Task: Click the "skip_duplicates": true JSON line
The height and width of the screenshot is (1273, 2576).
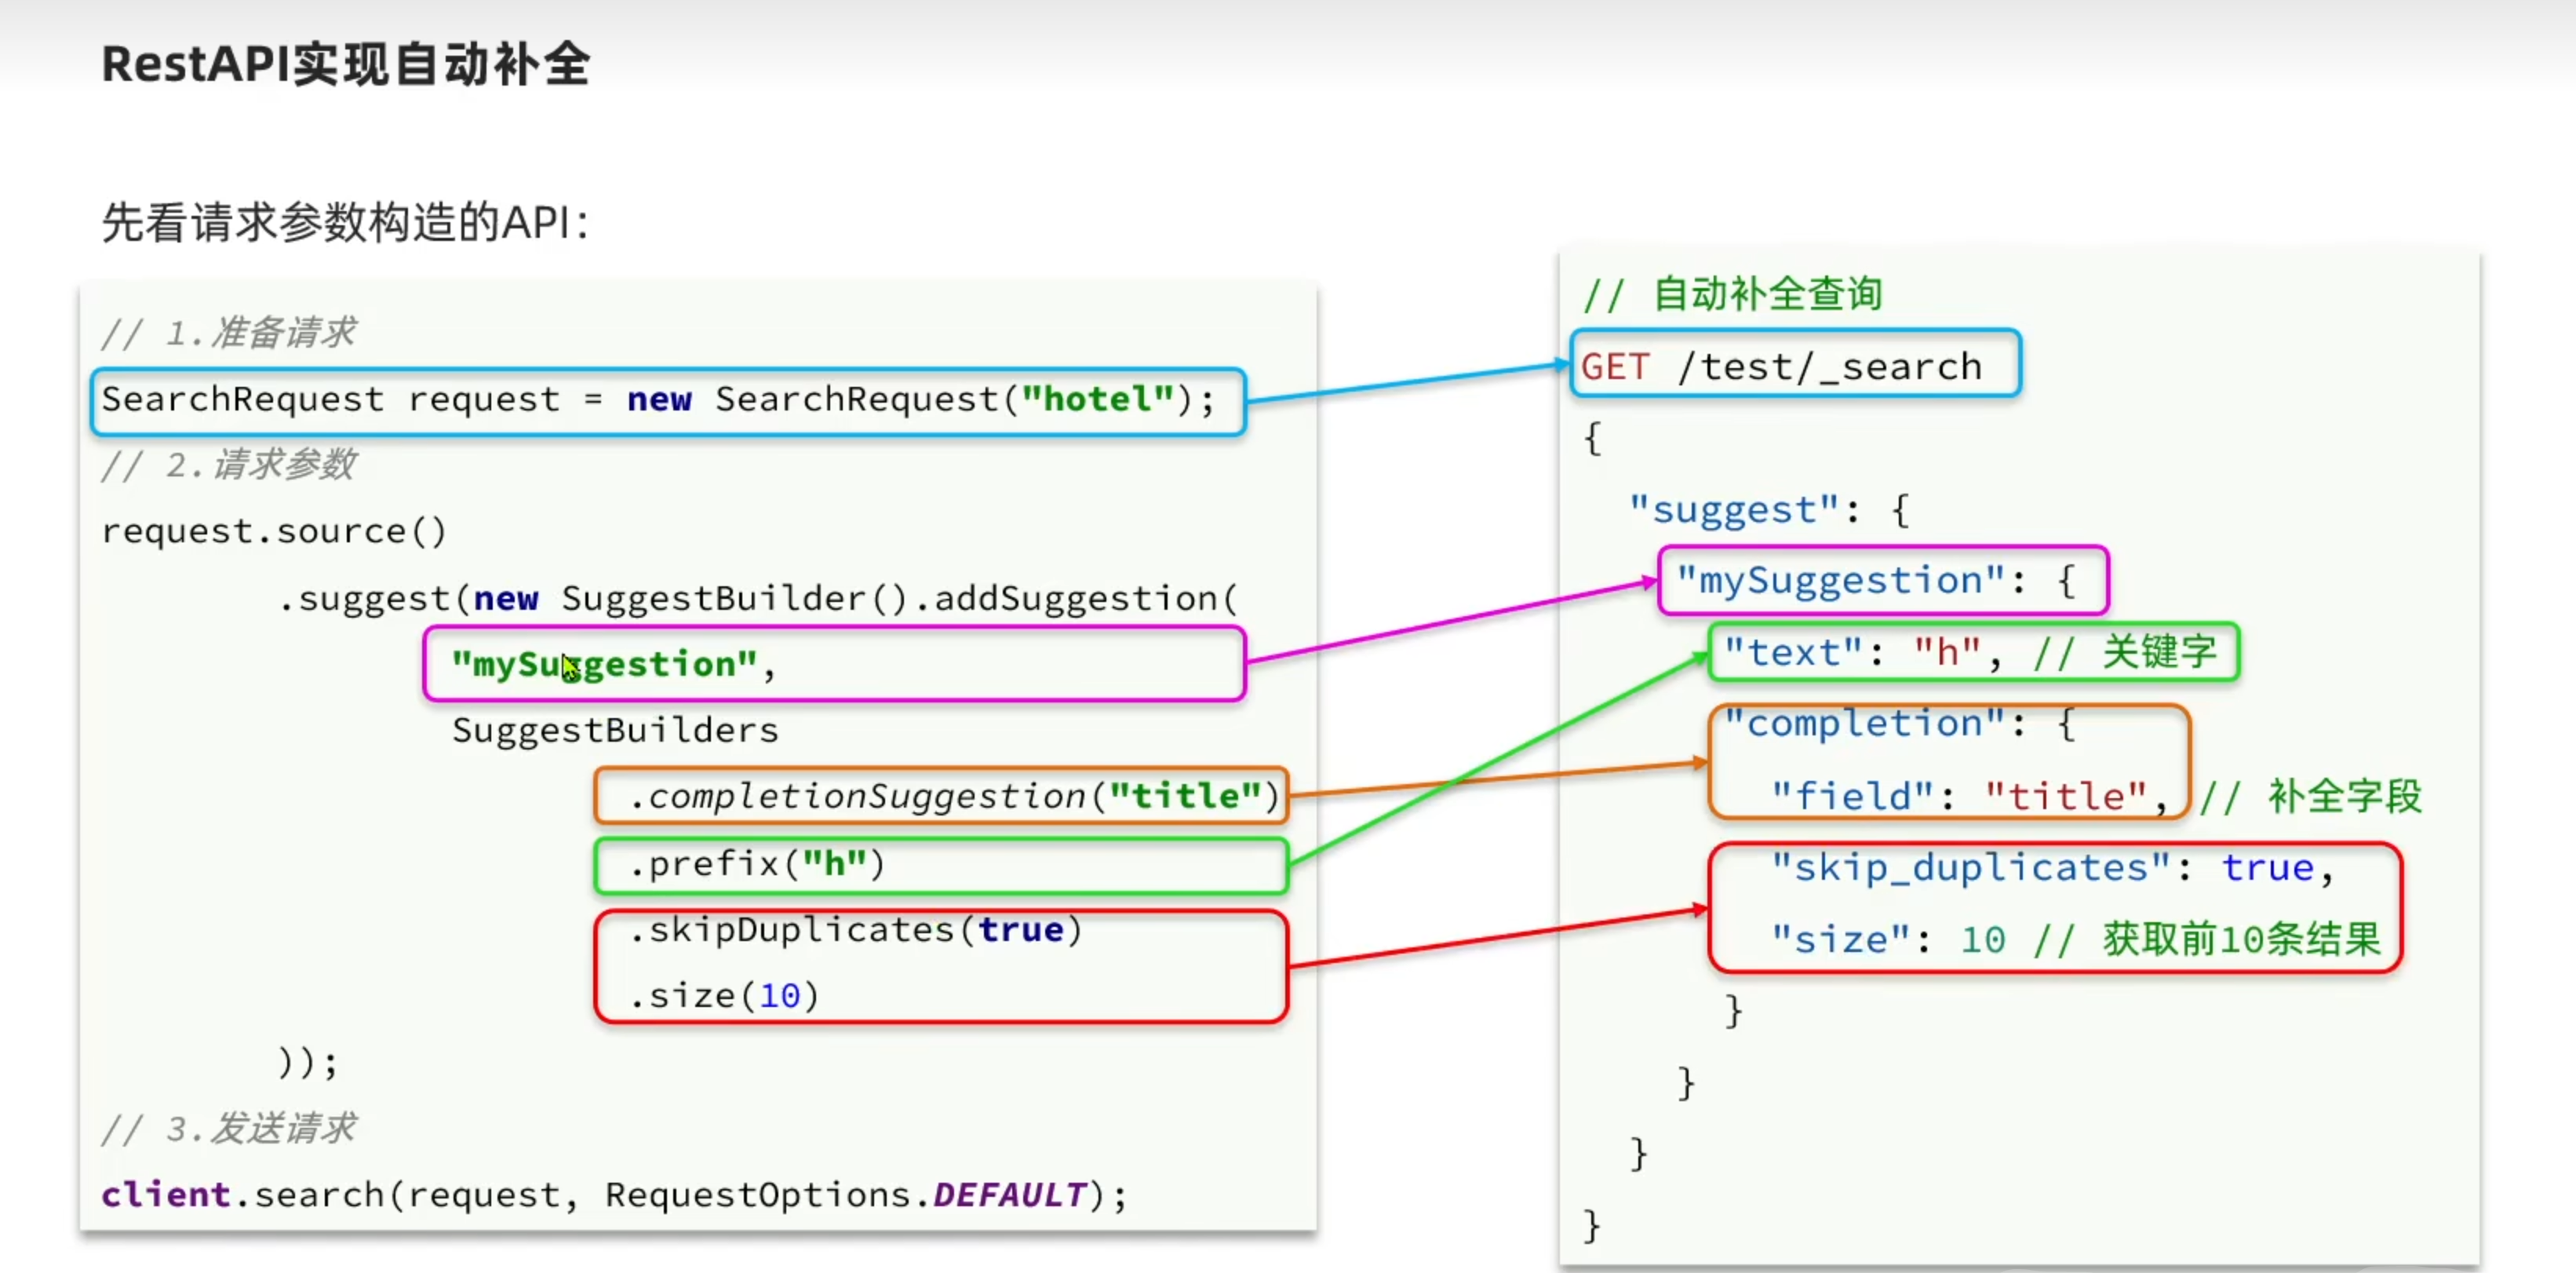Action: coord(2050,868)
